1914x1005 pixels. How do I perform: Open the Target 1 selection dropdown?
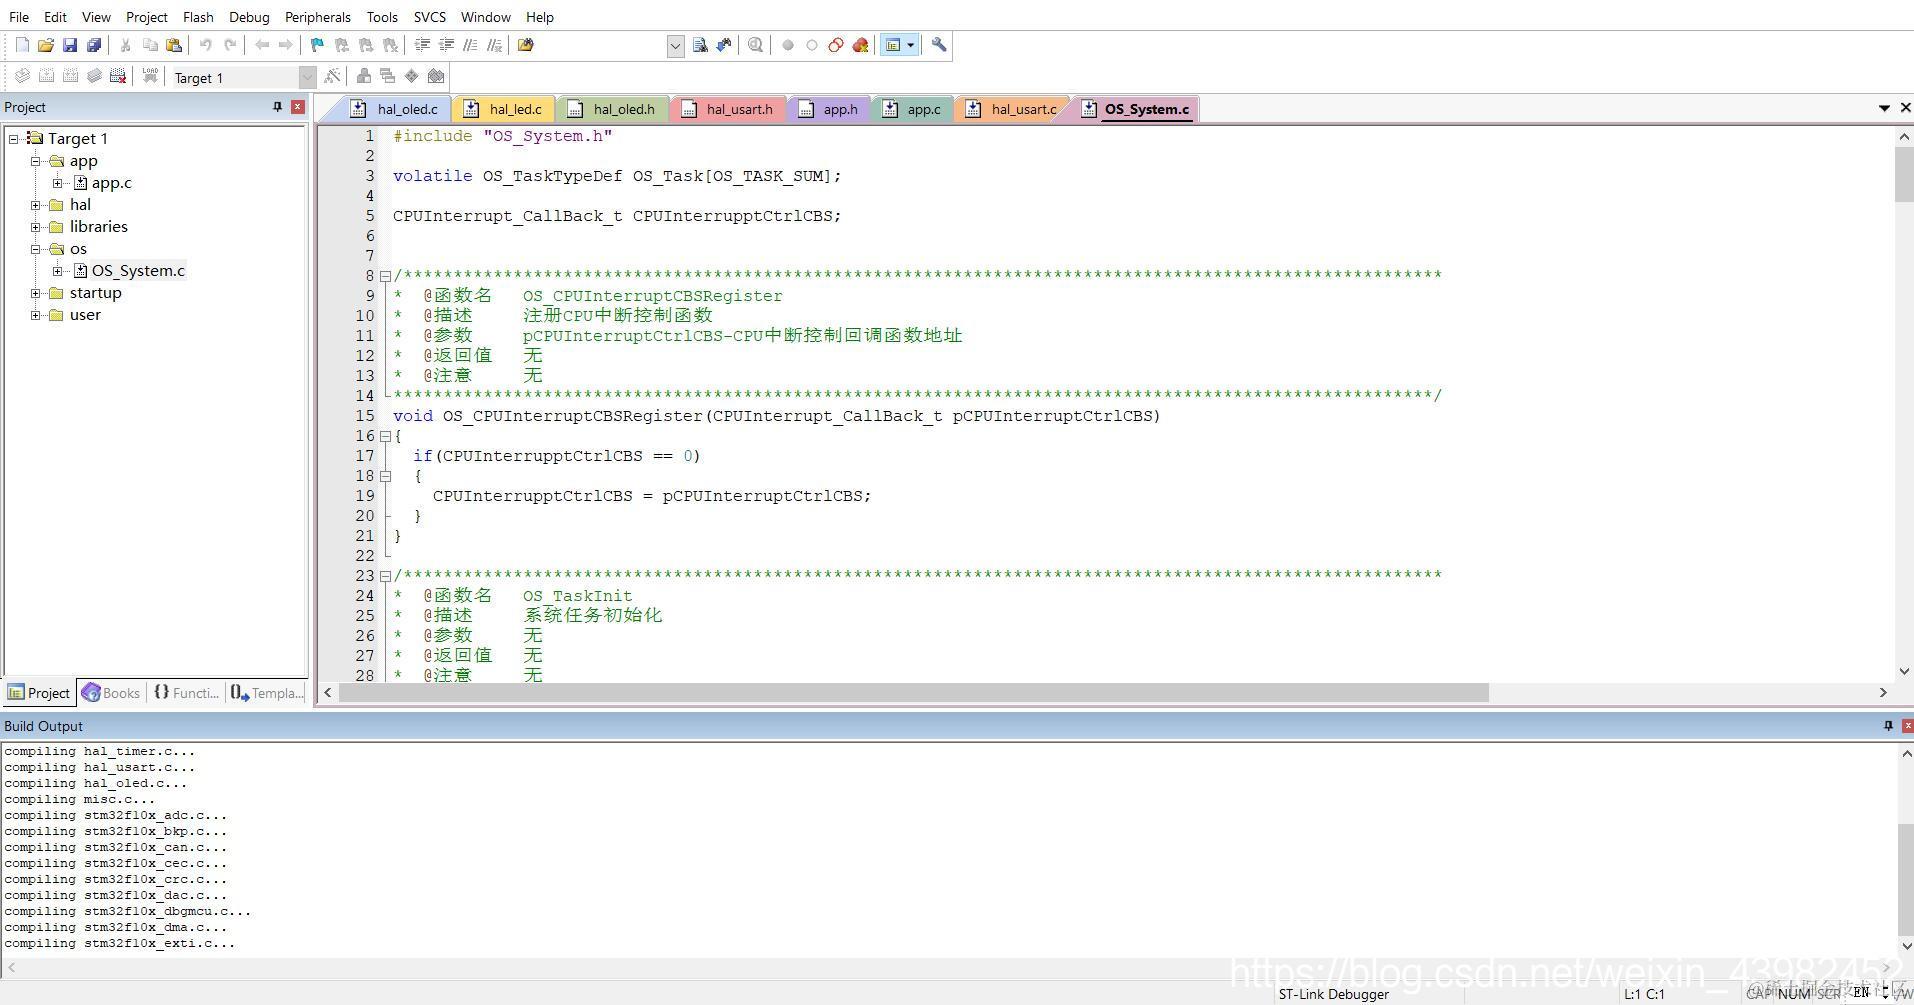tap(307, 77)
